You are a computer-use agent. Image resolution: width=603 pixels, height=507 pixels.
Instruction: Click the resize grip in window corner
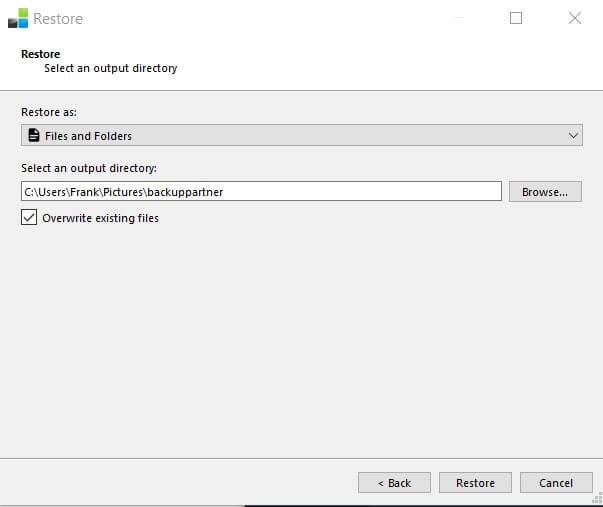597,497
